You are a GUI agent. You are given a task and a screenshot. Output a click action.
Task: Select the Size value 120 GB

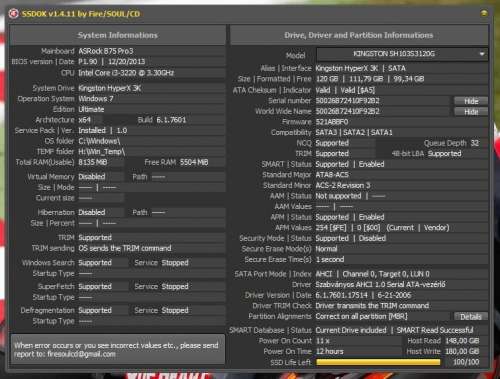point(327,79)
